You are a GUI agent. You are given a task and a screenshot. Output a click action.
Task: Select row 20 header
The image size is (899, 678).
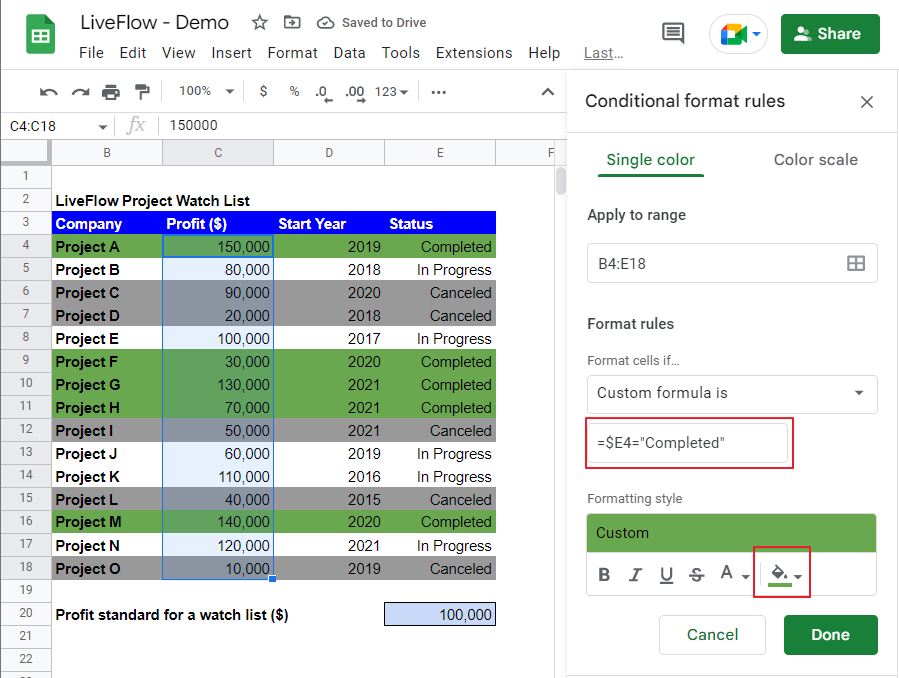click(x=26, y=613)
